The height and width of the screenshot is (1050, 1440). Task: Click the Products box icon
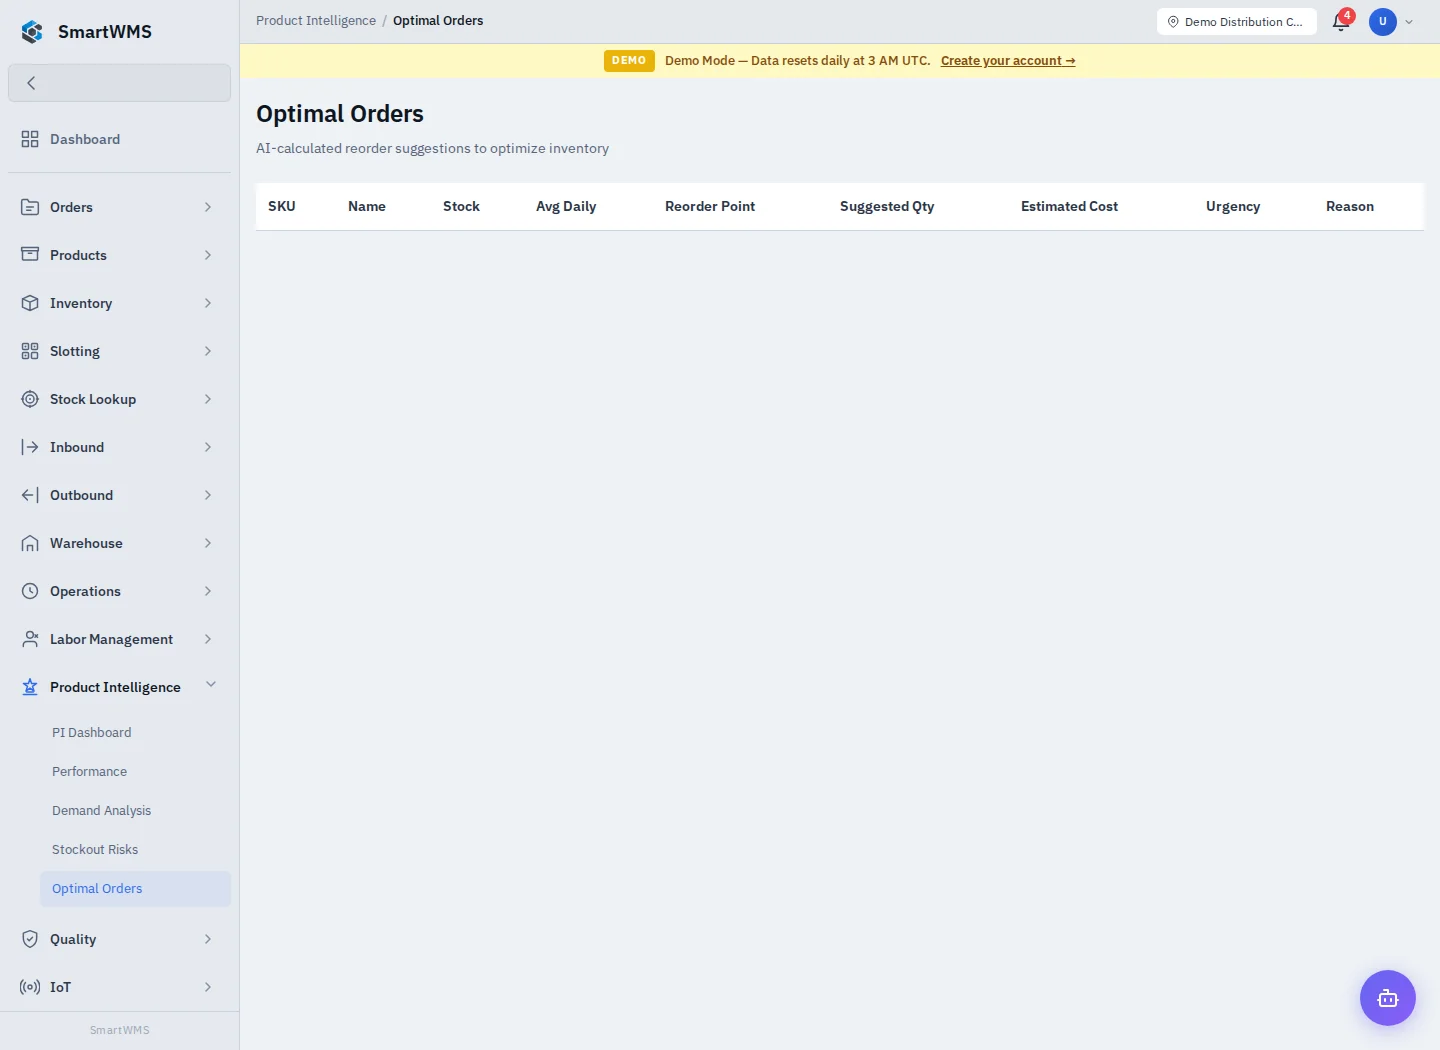30,255
